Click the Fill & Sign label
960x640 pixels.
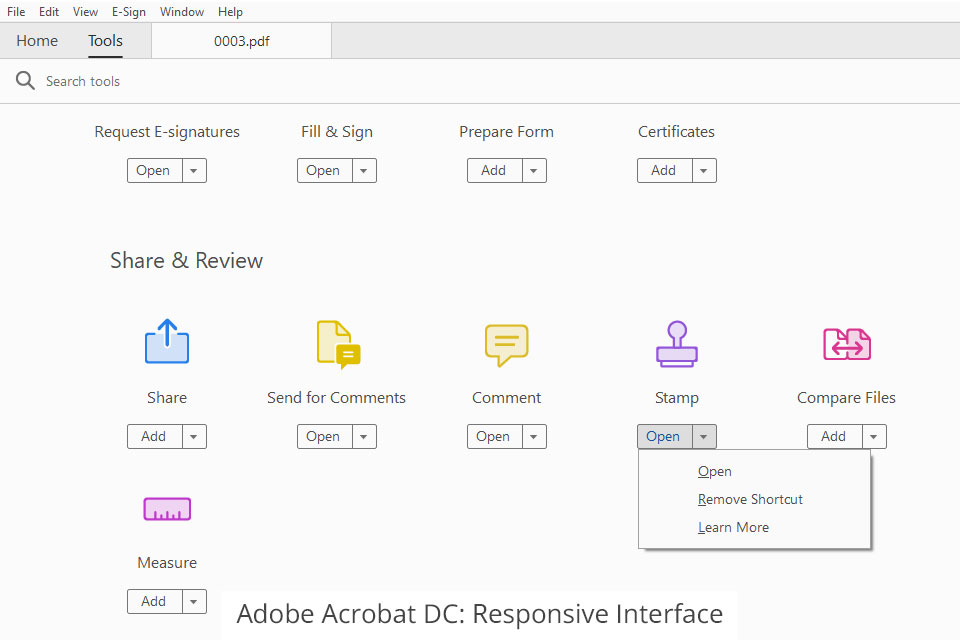(x=337, y=132)
